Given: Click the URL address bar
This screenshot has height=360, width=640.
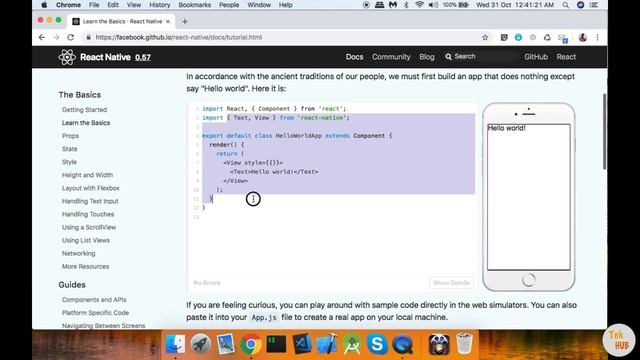Looking at the screenshot, I should (x=282, y=37).
